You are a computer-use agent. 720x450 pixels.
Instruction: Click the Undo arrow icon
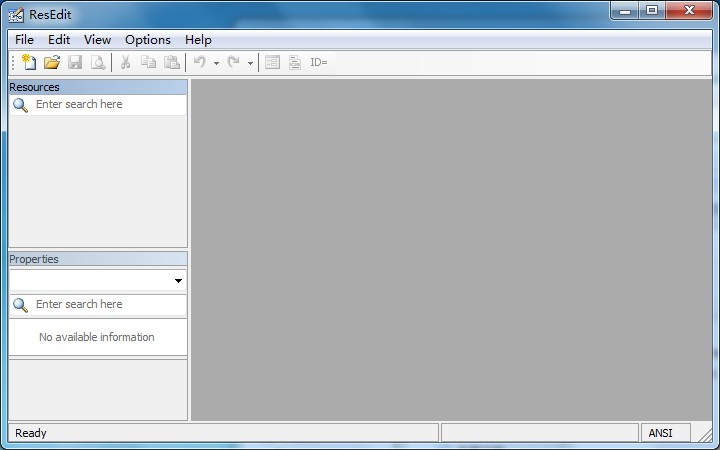pyautogui.click(x=200, y=62)
